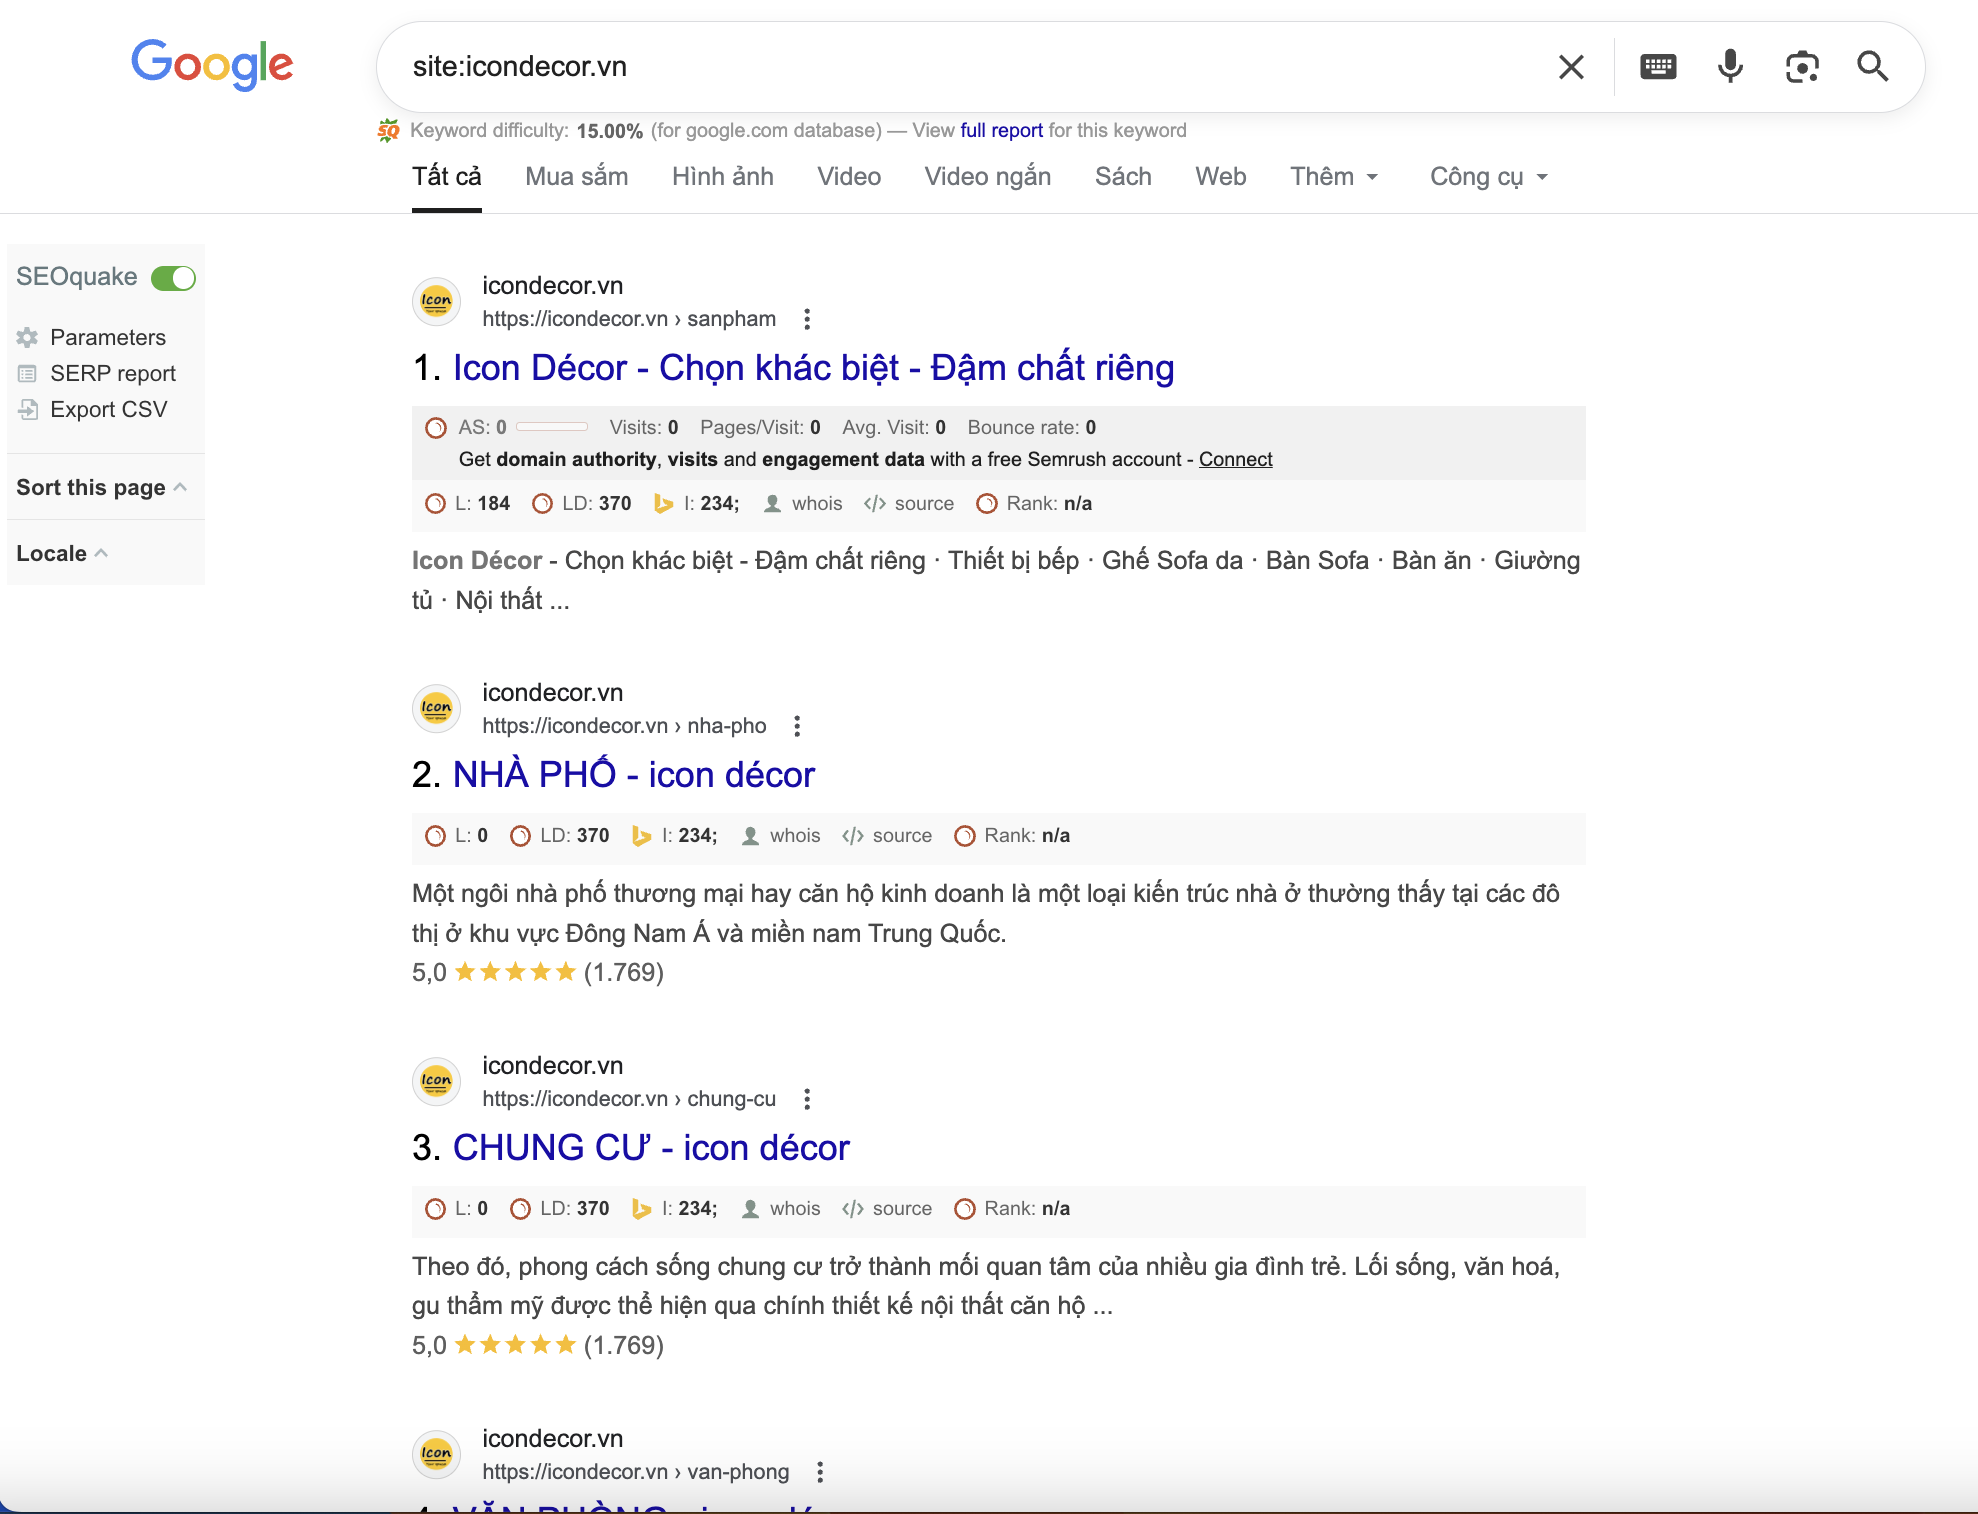Open three-dot menu for nha-pho result
Image resolution: width=1978 pixels, height=1514 pixels.
click(x=797, y=727)
